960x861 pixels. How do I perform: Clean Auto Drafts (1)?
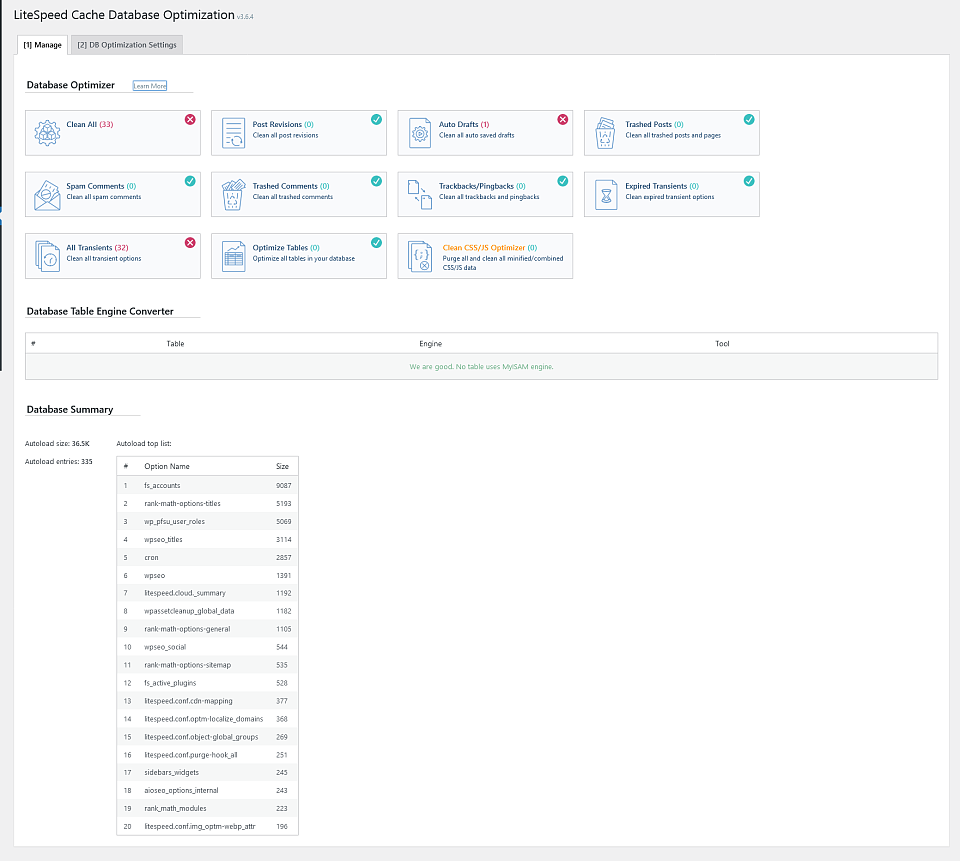[485, 133]
